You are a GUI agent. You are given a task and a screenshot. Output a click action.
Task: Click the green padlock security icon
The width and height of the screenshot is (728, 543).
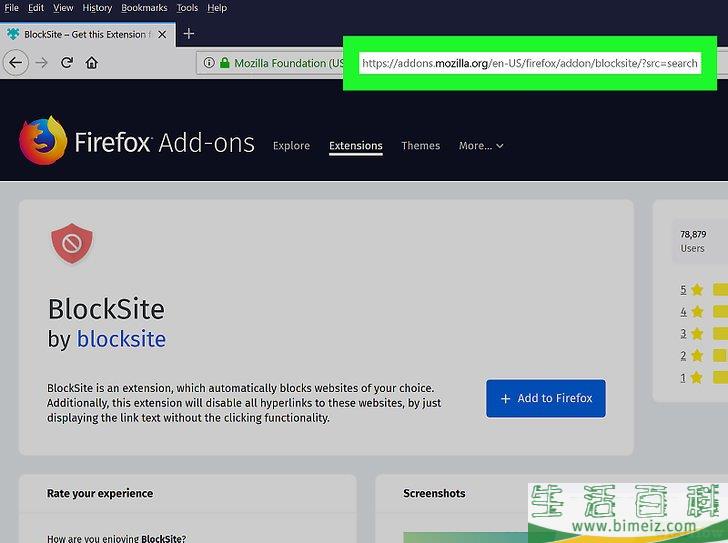[225, 63]
